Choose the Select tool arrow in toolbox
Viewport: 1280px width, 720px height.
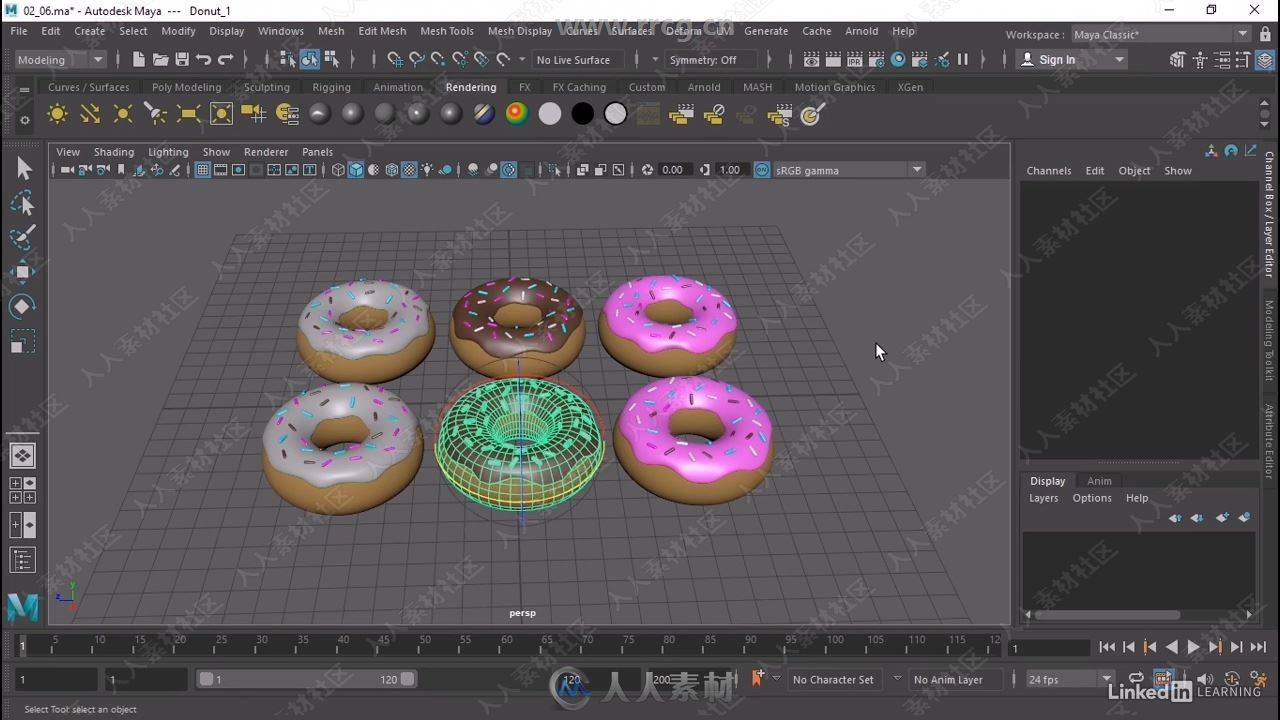pyautogui.click(x=23, y=170)
